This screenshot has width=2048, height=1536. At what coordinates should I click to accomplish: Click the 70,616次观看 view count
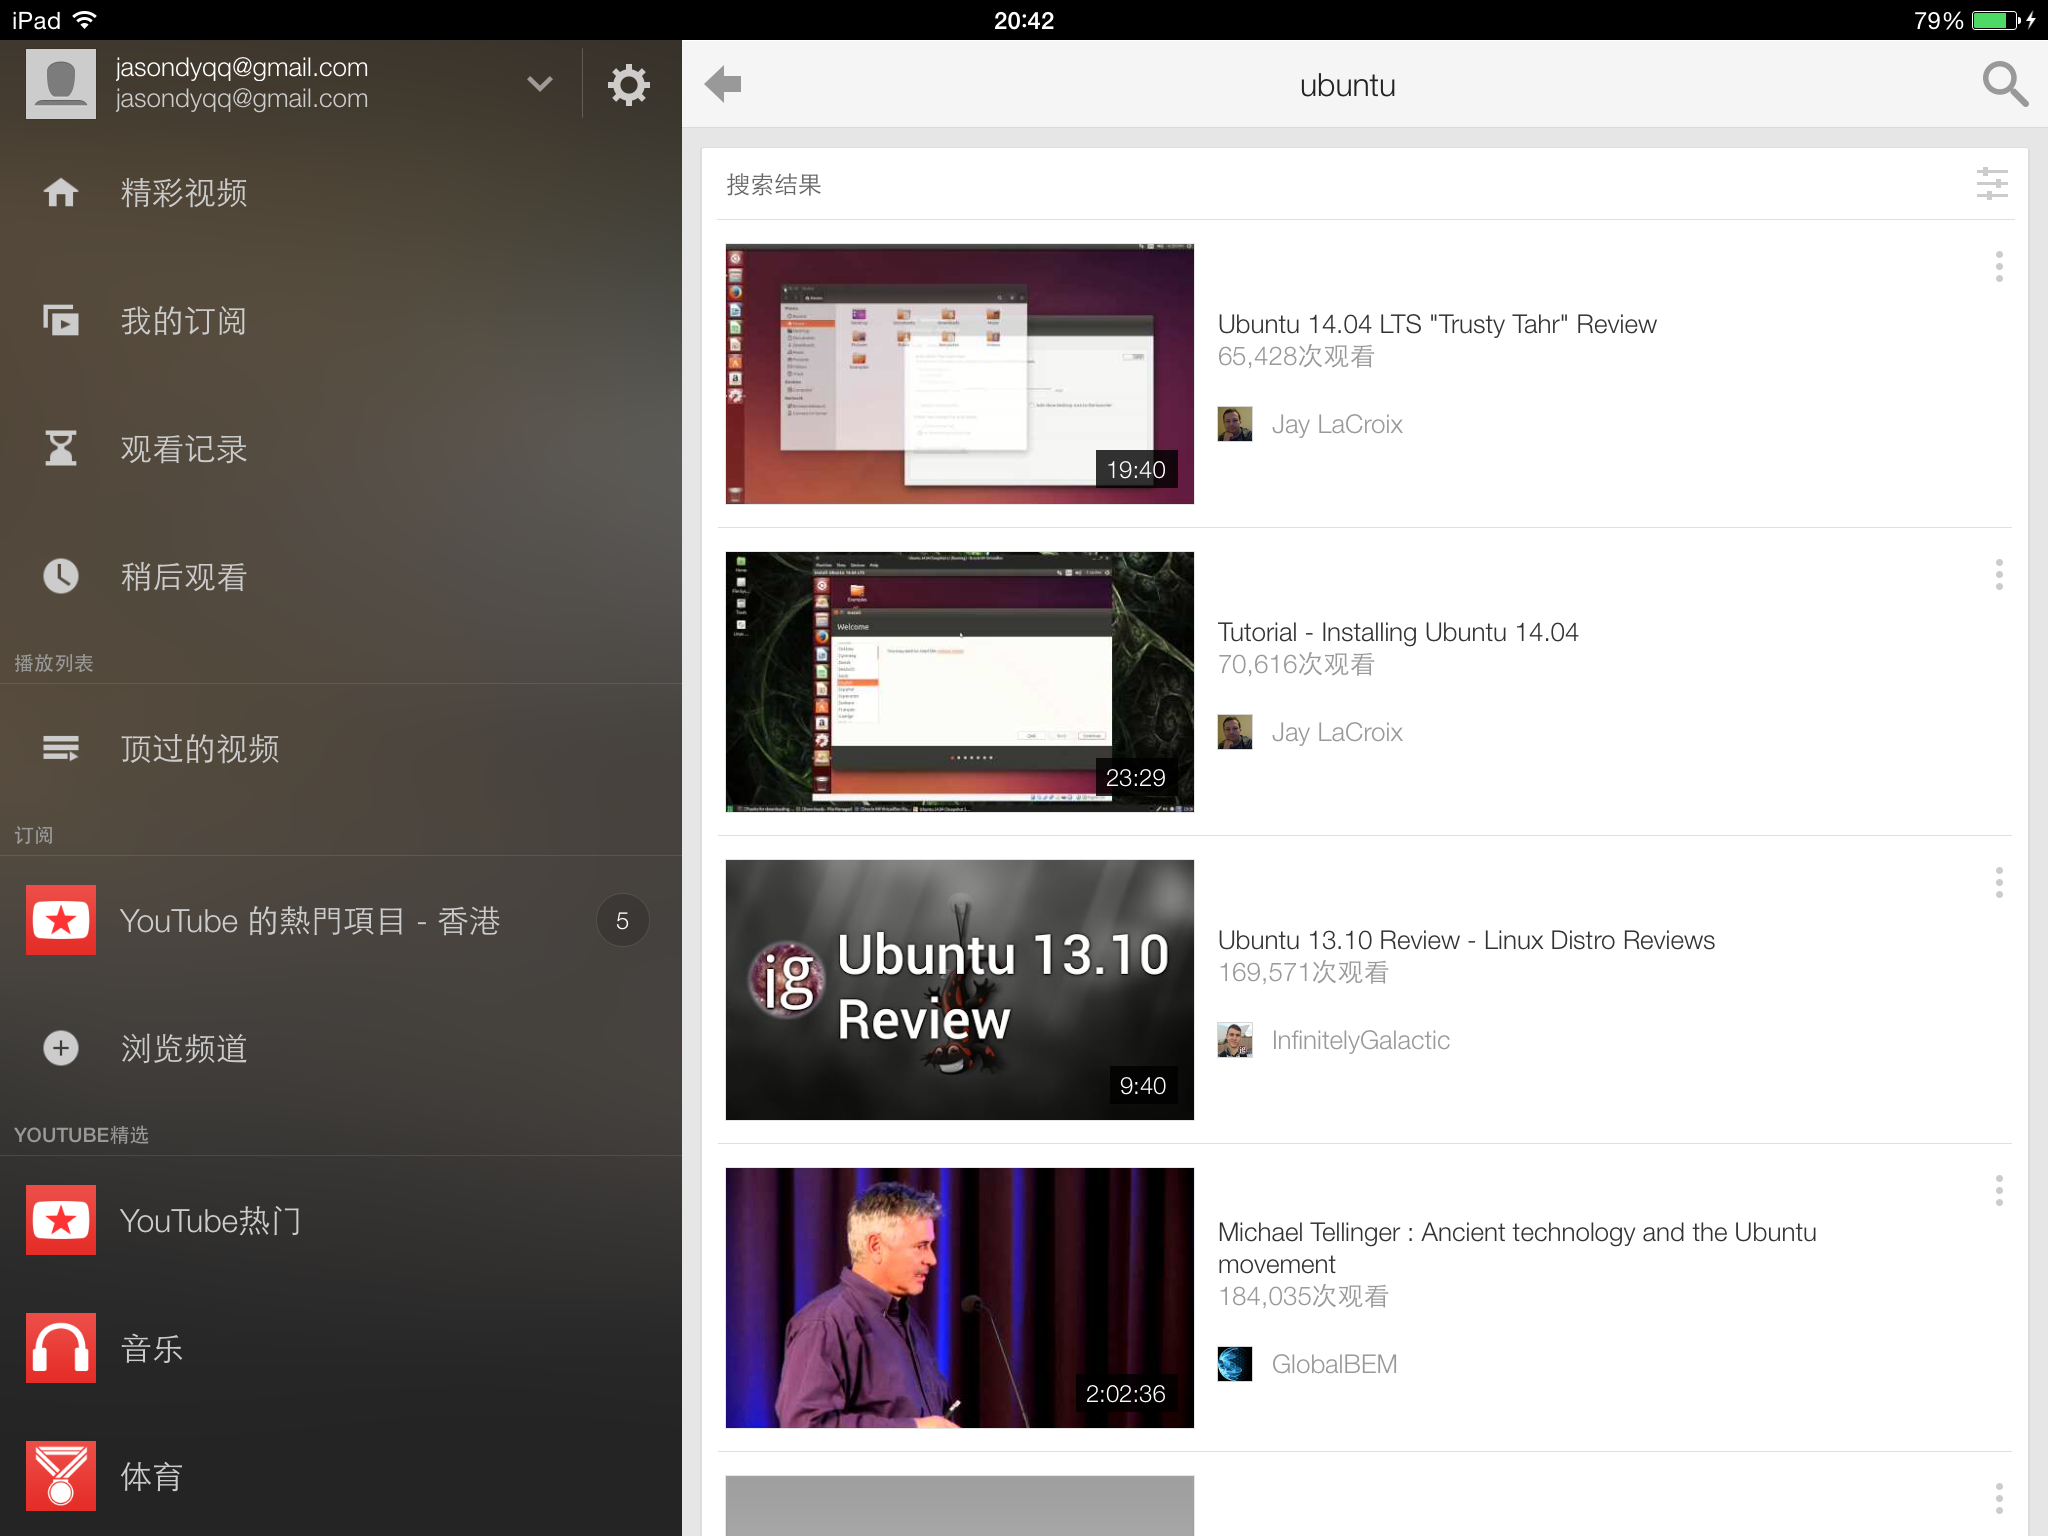pyautogui.click(x=1296, y=664)
